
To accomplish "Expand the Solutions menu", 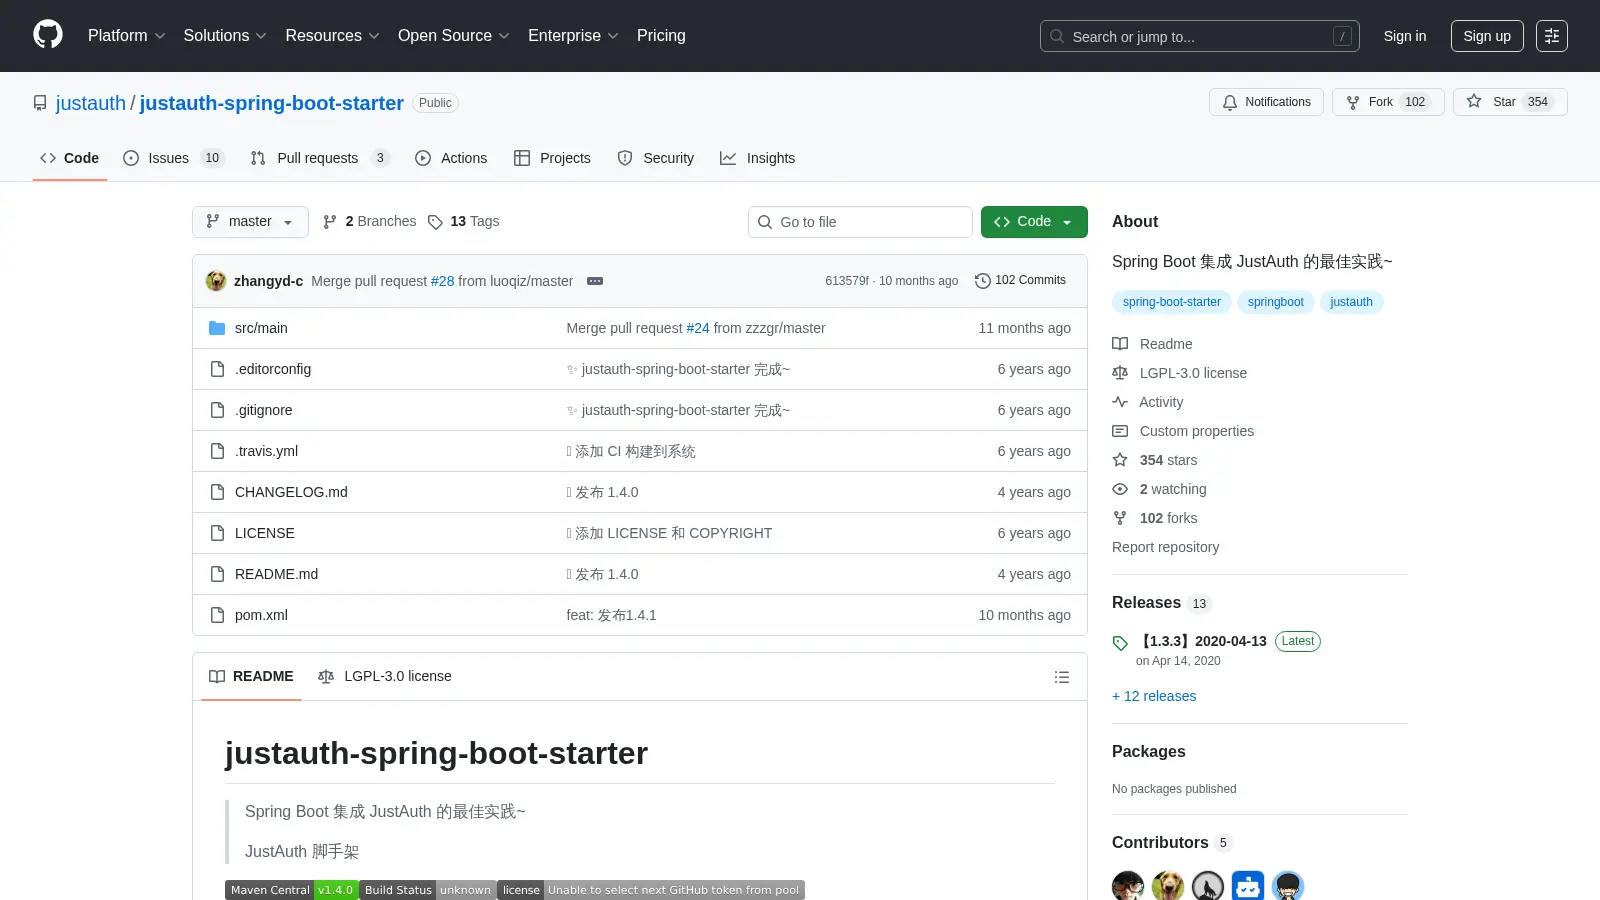I will point(225,36).
